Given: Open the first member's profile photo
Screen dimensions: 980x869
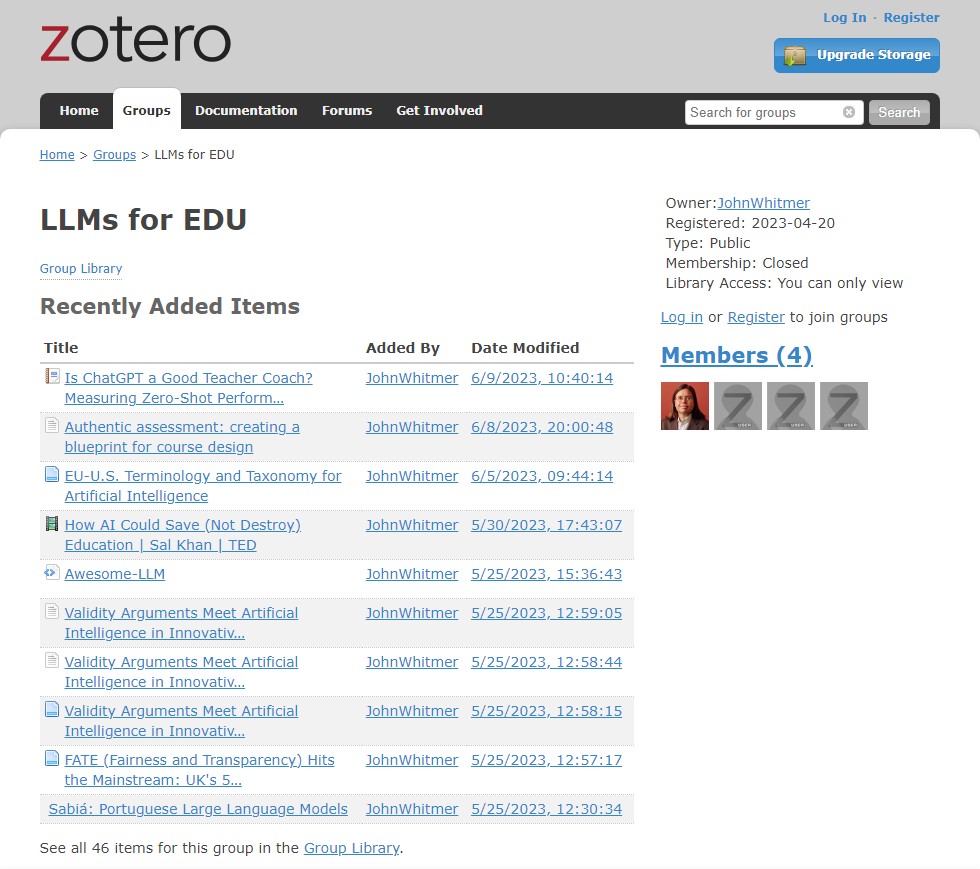Looking at the screenshot, I should coord(685,406).
